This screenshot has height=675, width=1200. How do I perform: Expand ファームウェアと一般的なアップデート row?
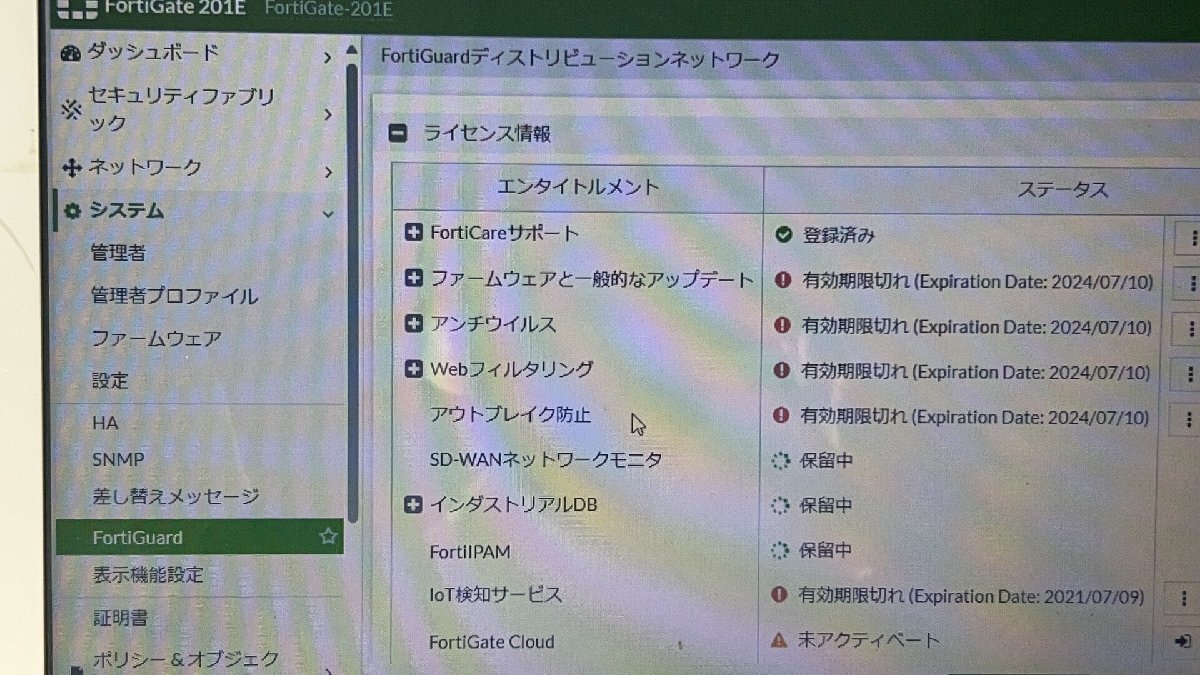[414, 279]
